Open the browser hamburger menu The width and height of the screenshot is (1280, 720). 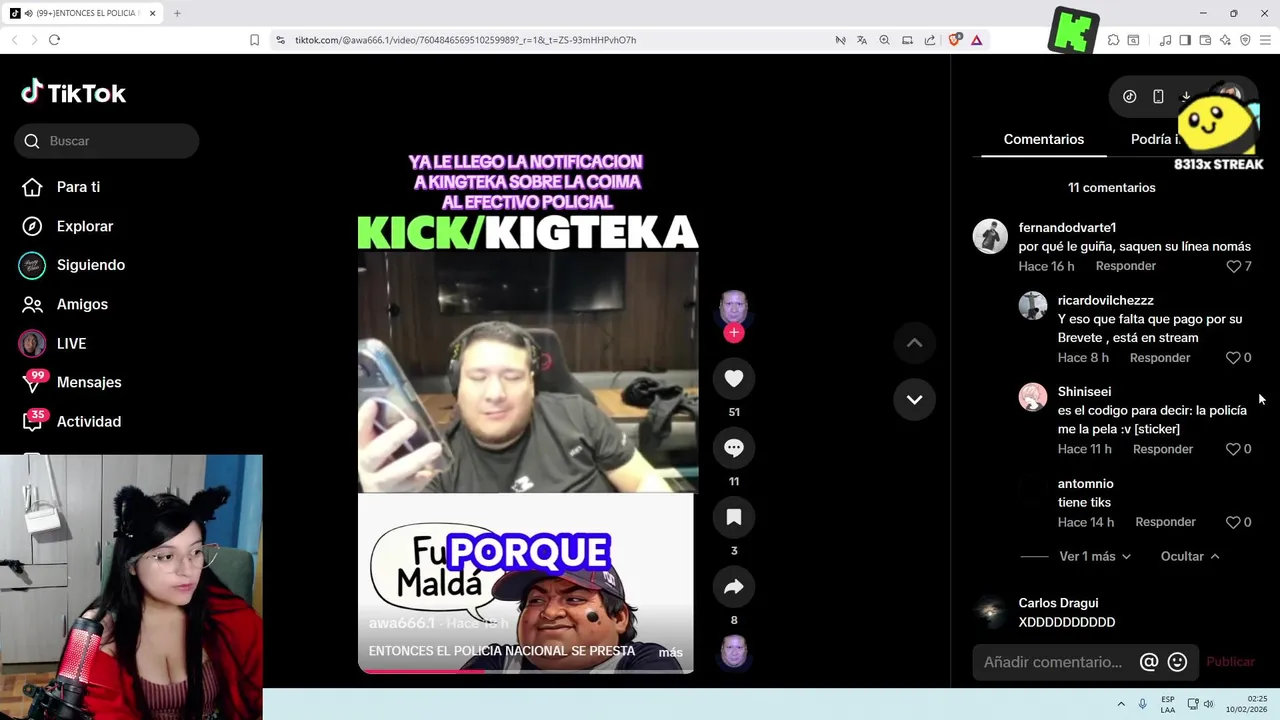(1265, 40)
